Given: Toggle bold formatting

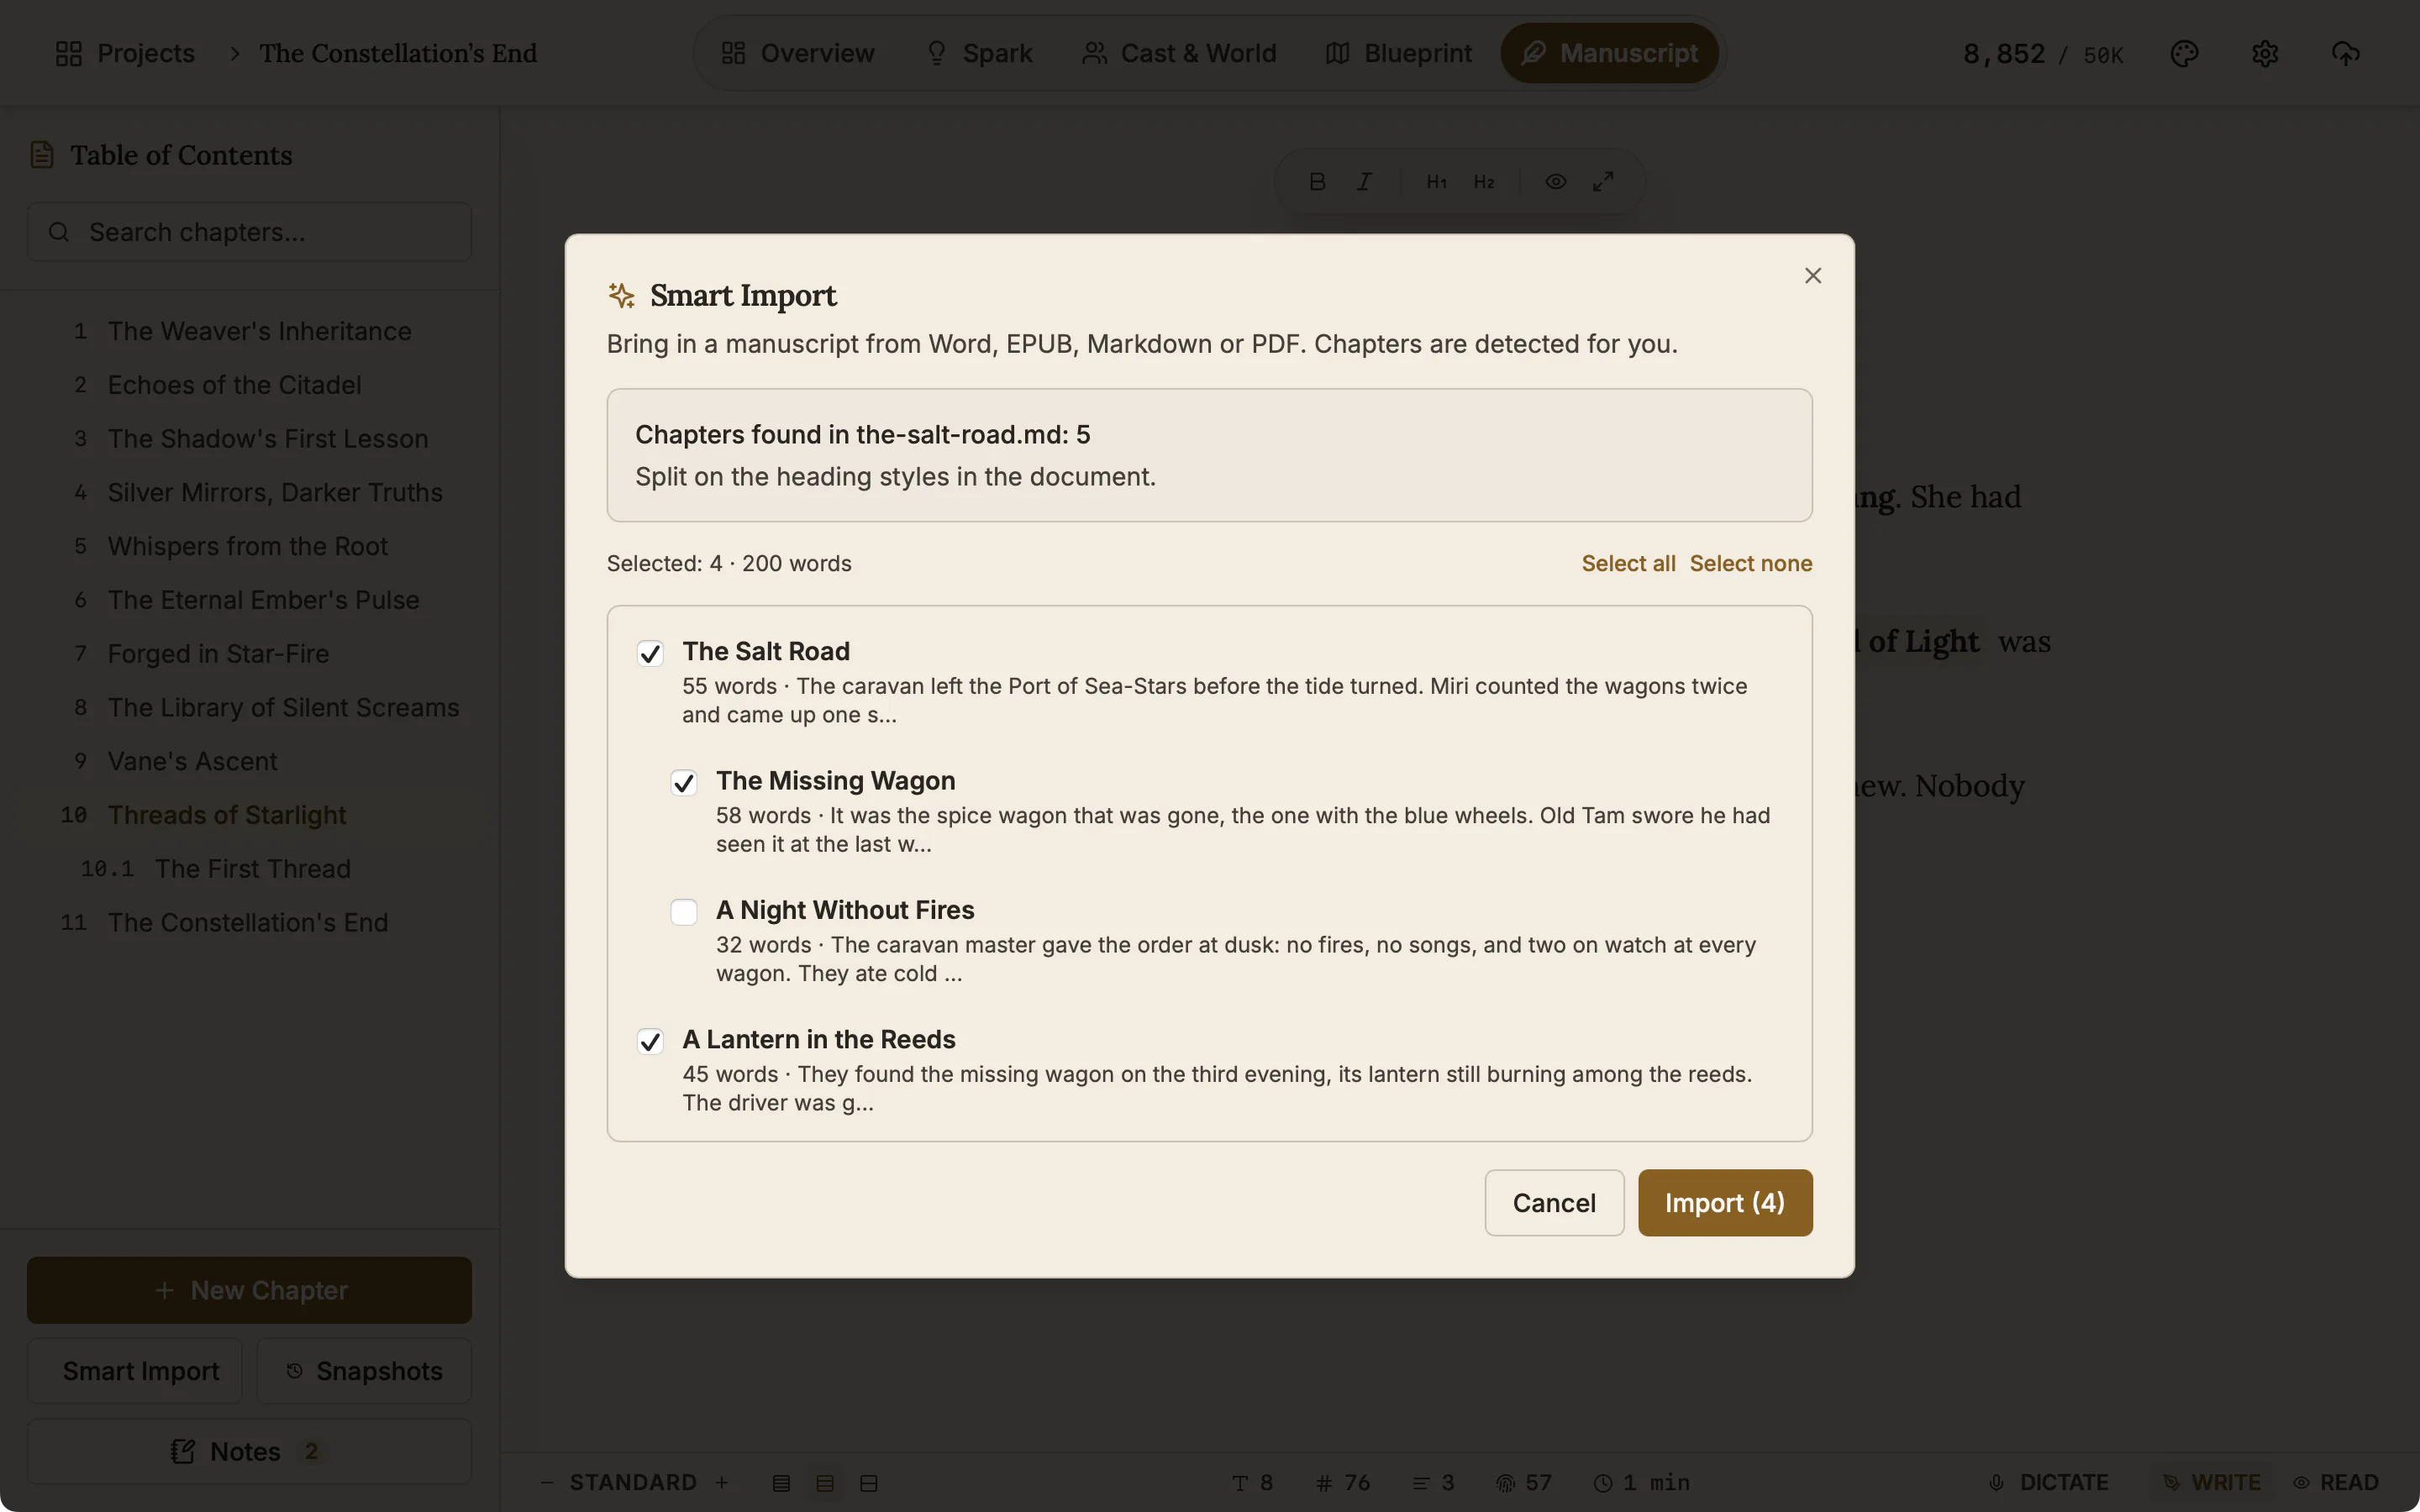Looking at the screenshot, I should (1317, 181).
